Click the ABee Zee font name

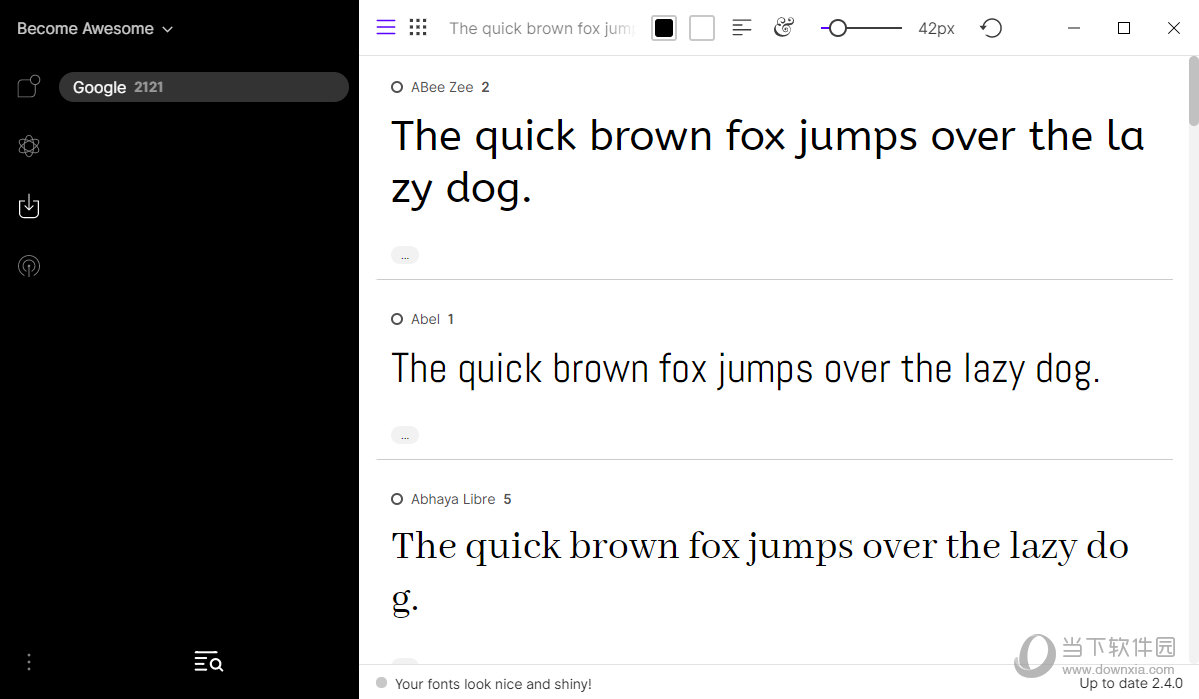pyautogui.click(x=442, y=87)
